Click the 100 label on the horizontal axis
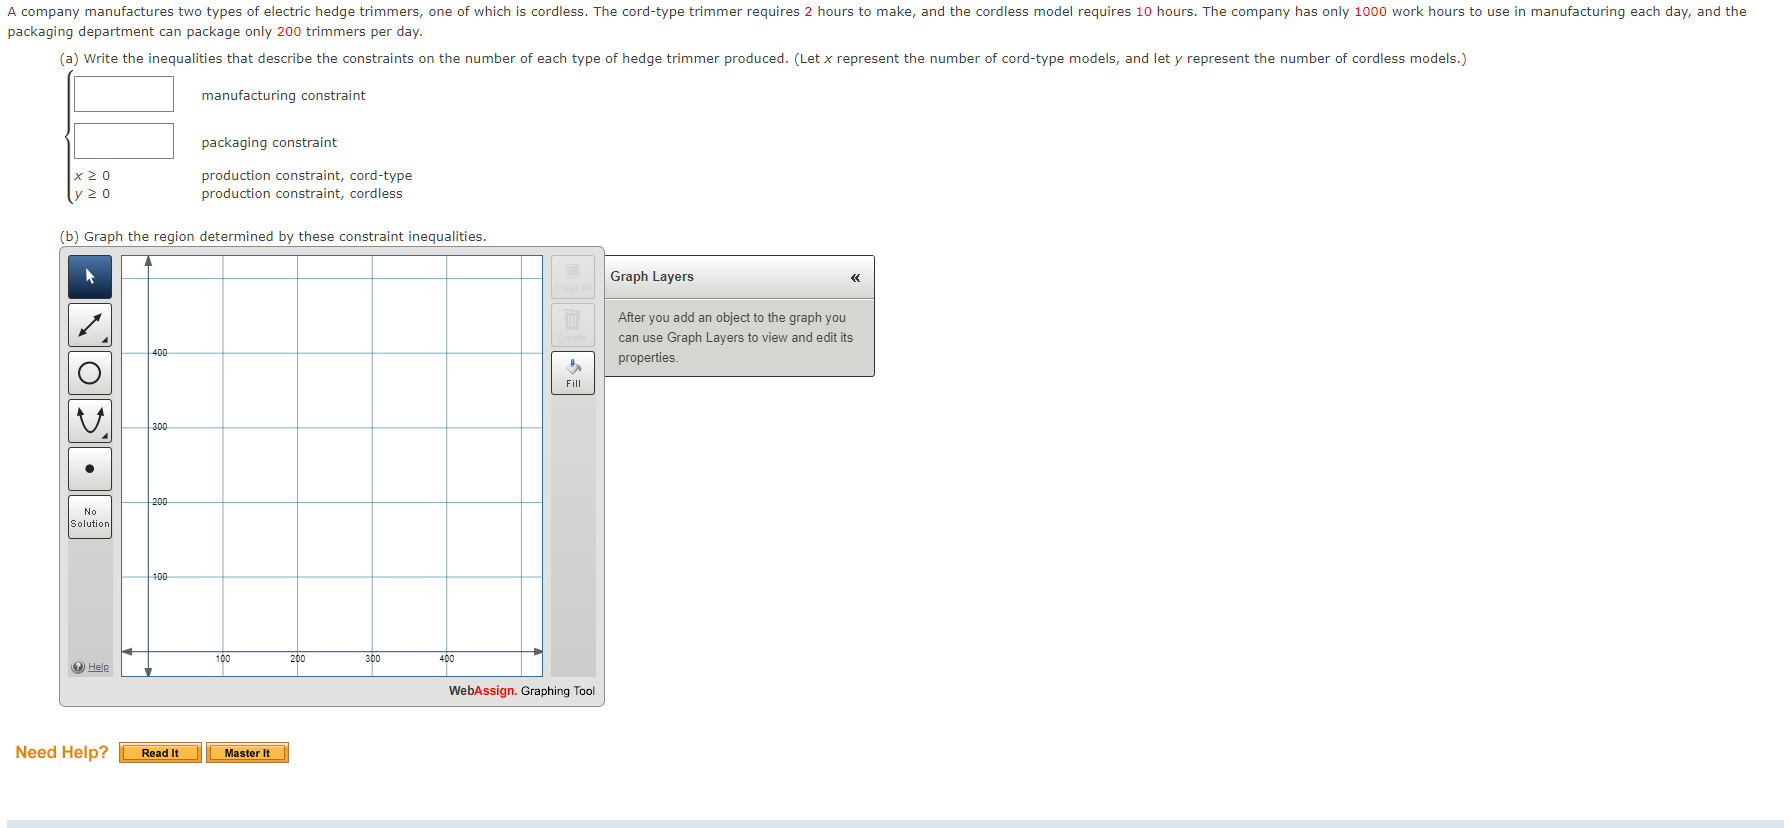The width and height of the screenshot is (1789, 828). tap(223, 659)
